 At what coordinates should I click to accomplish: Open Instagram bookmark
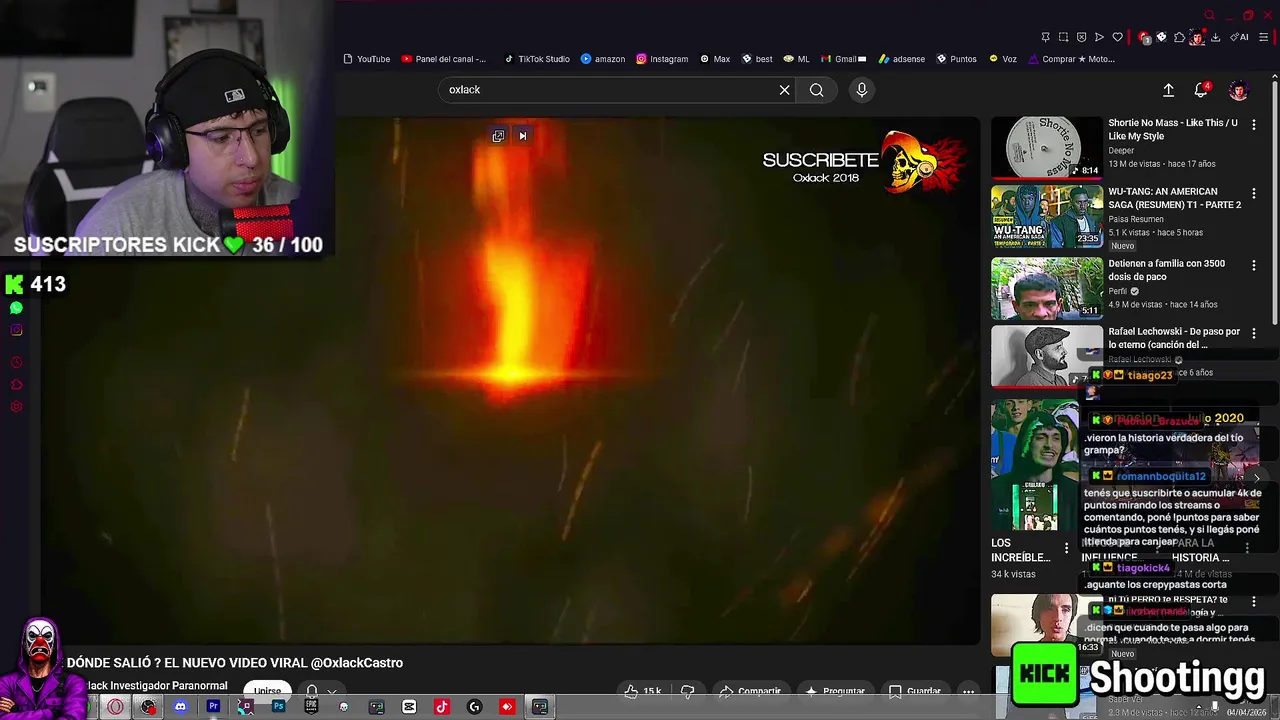point(662,59)
